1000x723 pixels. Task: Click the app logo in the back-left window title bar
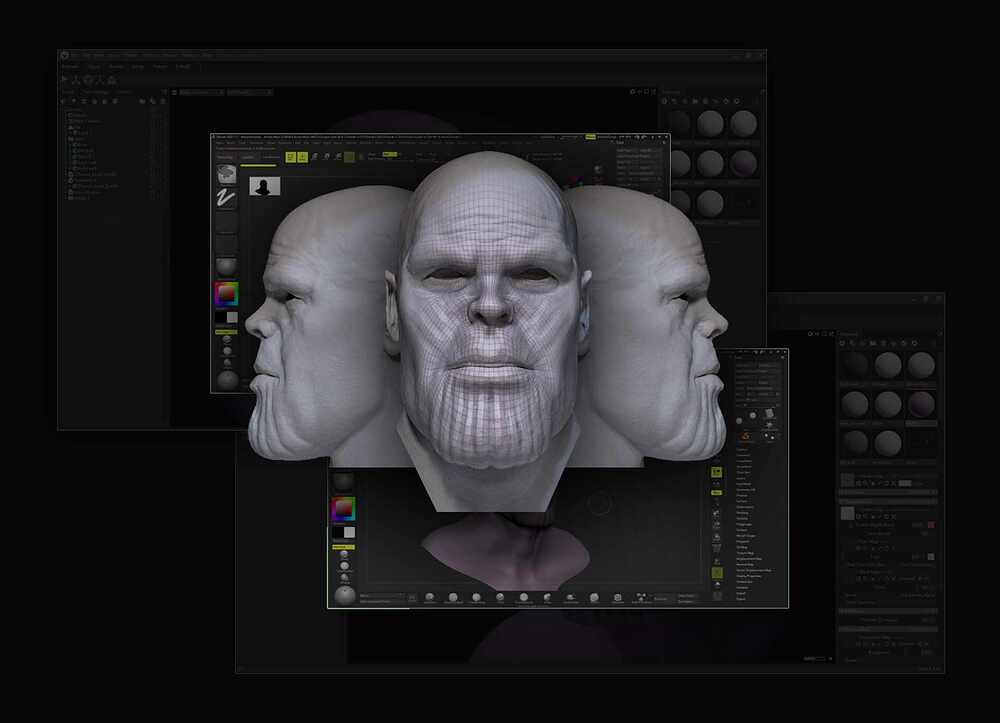[x=64, y=55]
